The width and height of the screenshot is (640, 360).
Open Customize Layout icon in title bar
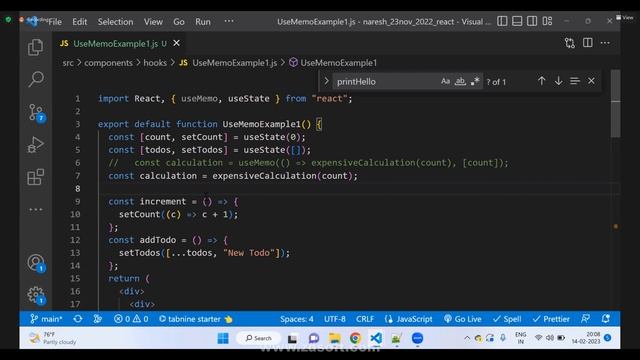[547, 21]
